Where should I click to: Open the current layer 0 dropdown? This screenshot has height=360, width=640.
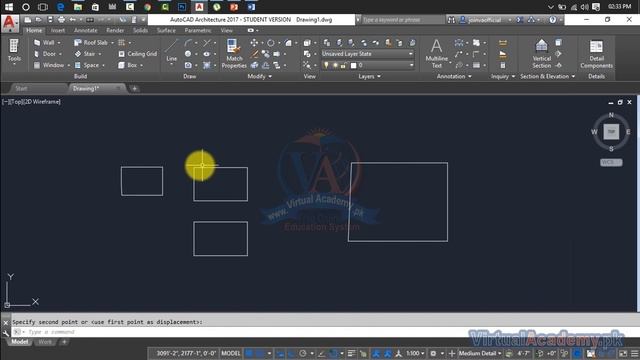pos(367,65)
